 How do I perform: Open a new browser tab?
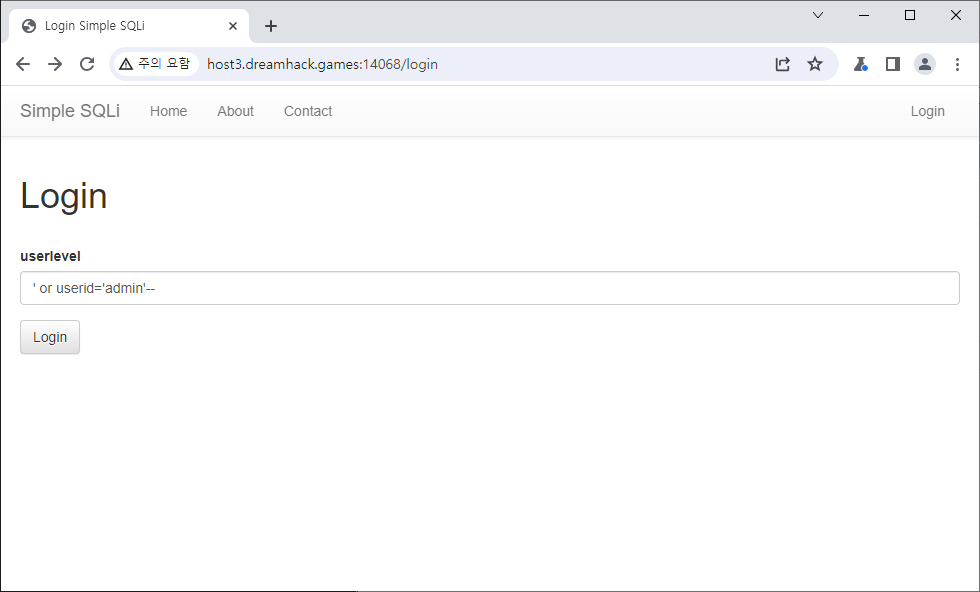click(x=271, y=26)
